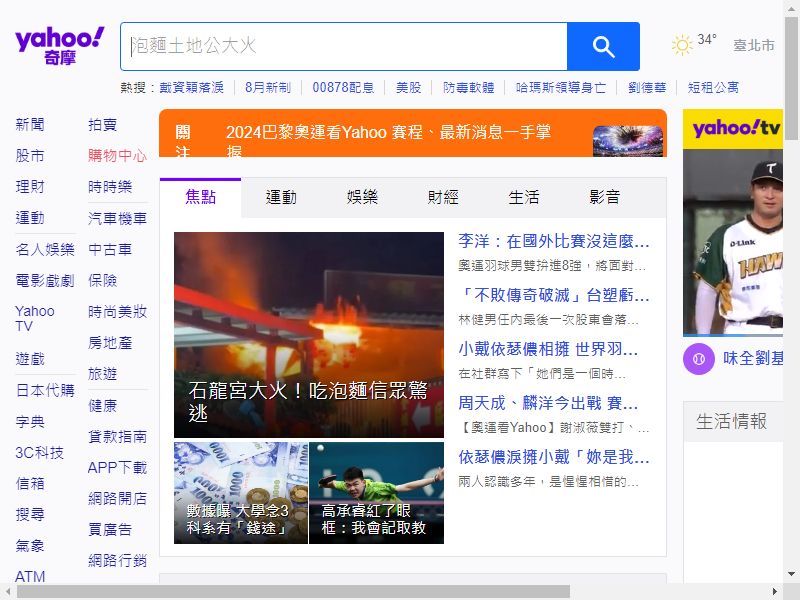
Task: Open the red 購物中心 link
Action: pyautogui.click(x=117, y=156)
